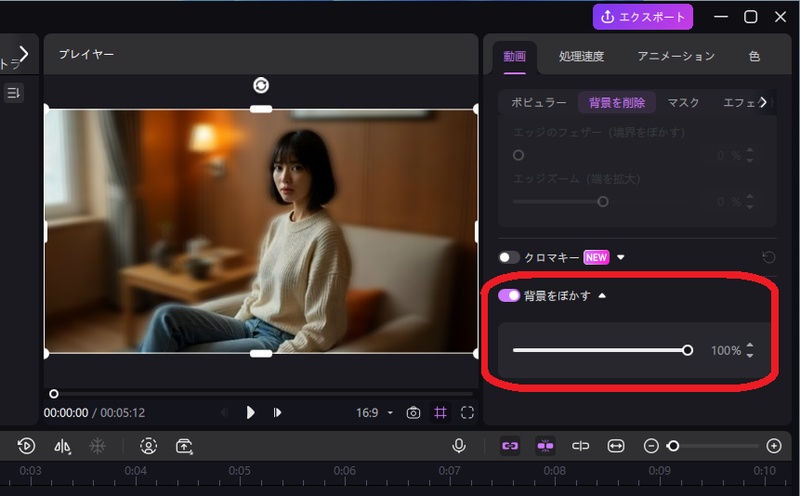Open the 16:9 aspect ratio dropdown

(x=374, y=412)
